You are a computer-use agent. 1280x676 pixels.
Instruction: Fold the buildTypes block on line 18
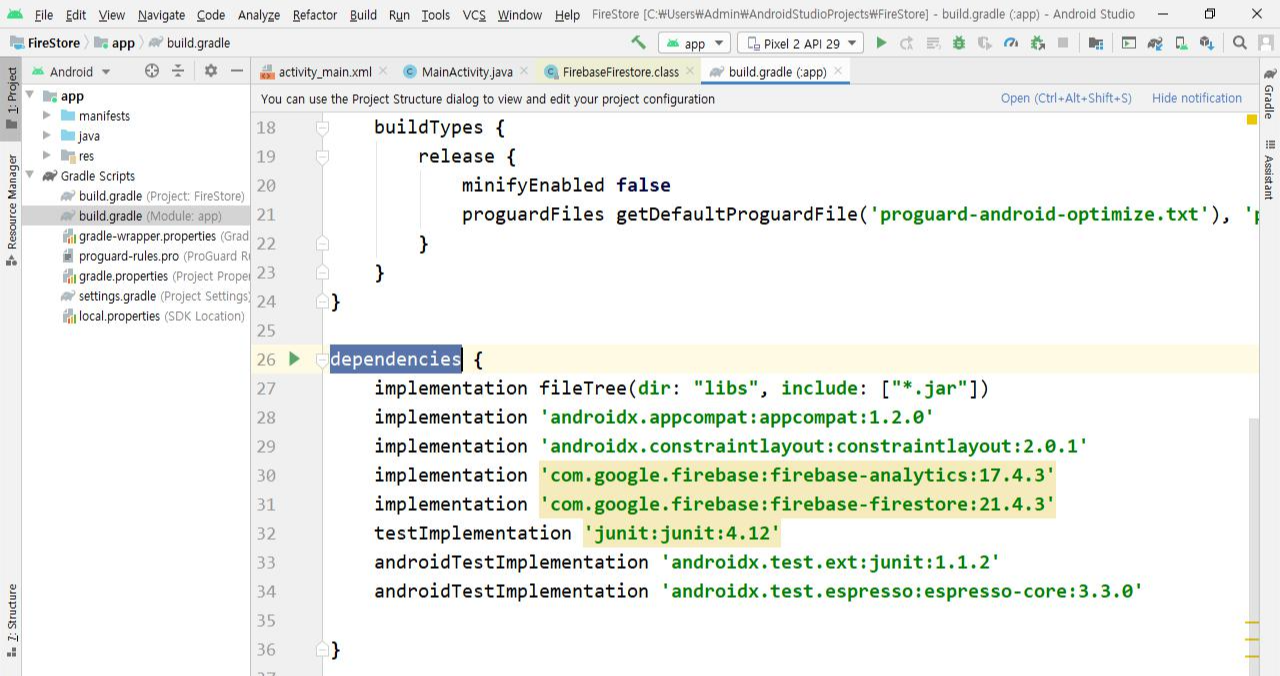[x=322, y=128]
